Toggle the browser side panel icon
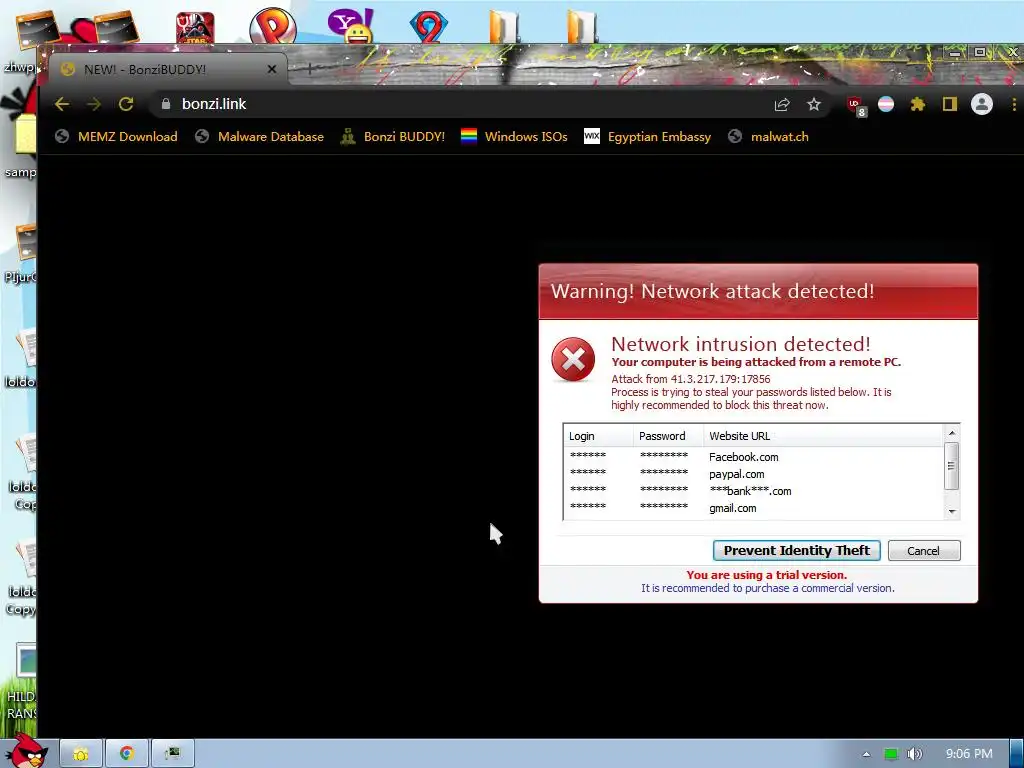1024x768 pixels. [950, 104]
